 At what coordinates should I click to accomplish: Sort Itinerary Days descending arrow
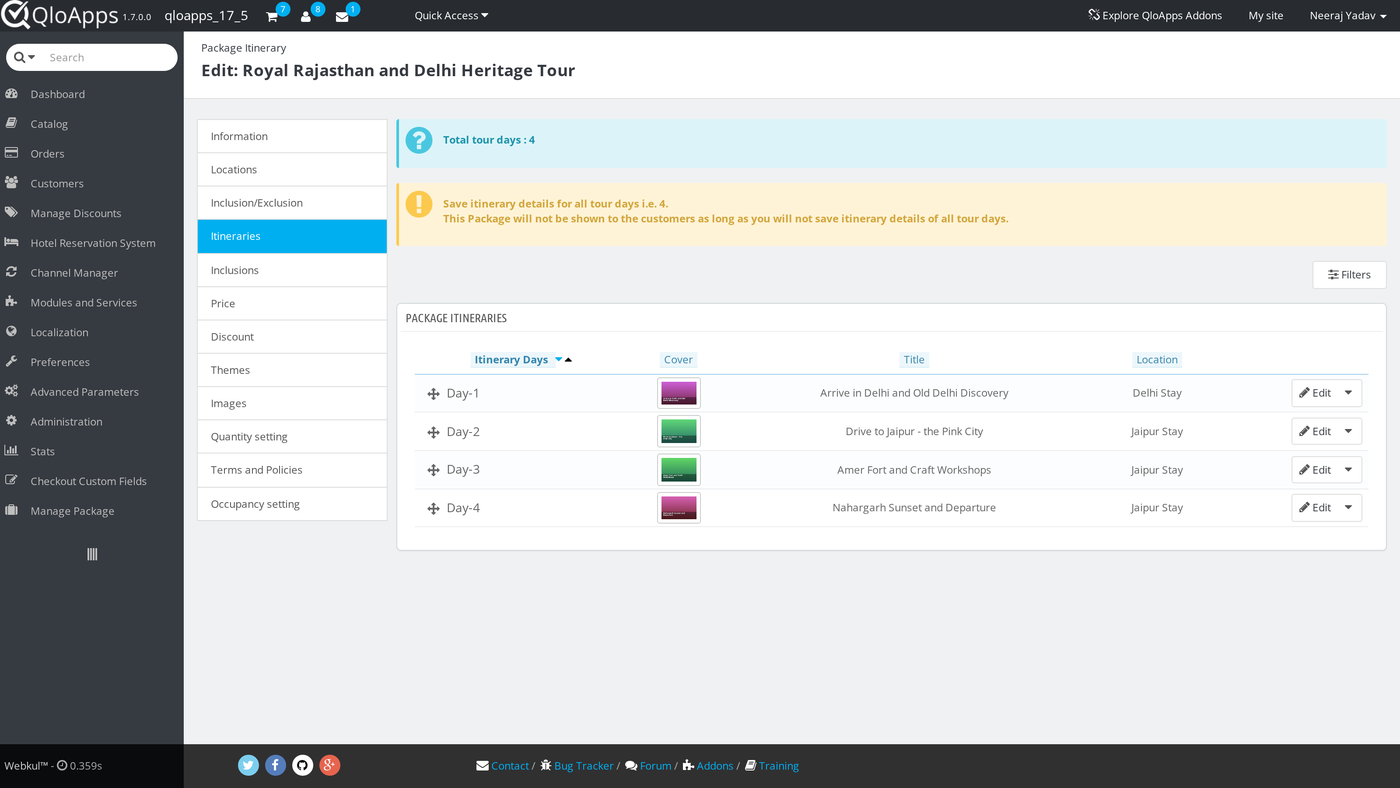click(x=558, y=360)
